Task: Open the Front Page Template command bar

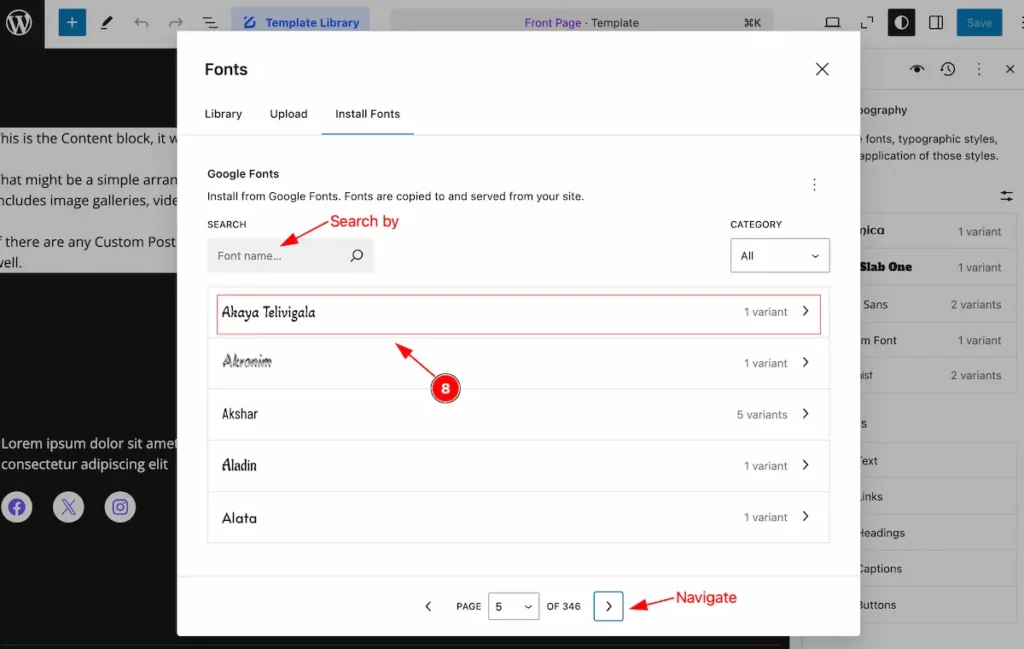Action: 581,22
